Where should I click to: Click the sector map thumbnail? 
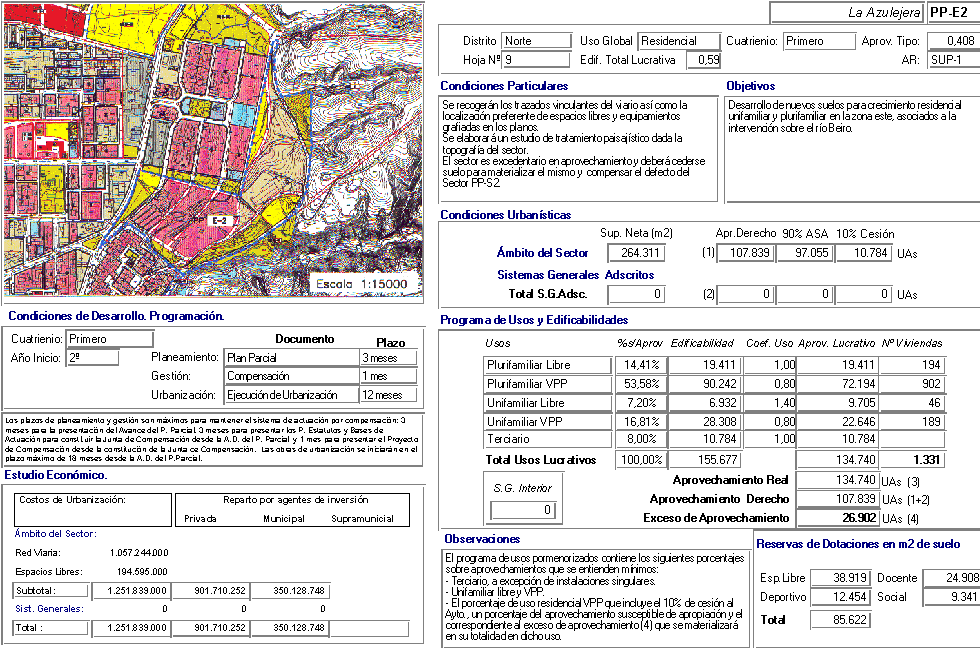[x=212, y=150]
